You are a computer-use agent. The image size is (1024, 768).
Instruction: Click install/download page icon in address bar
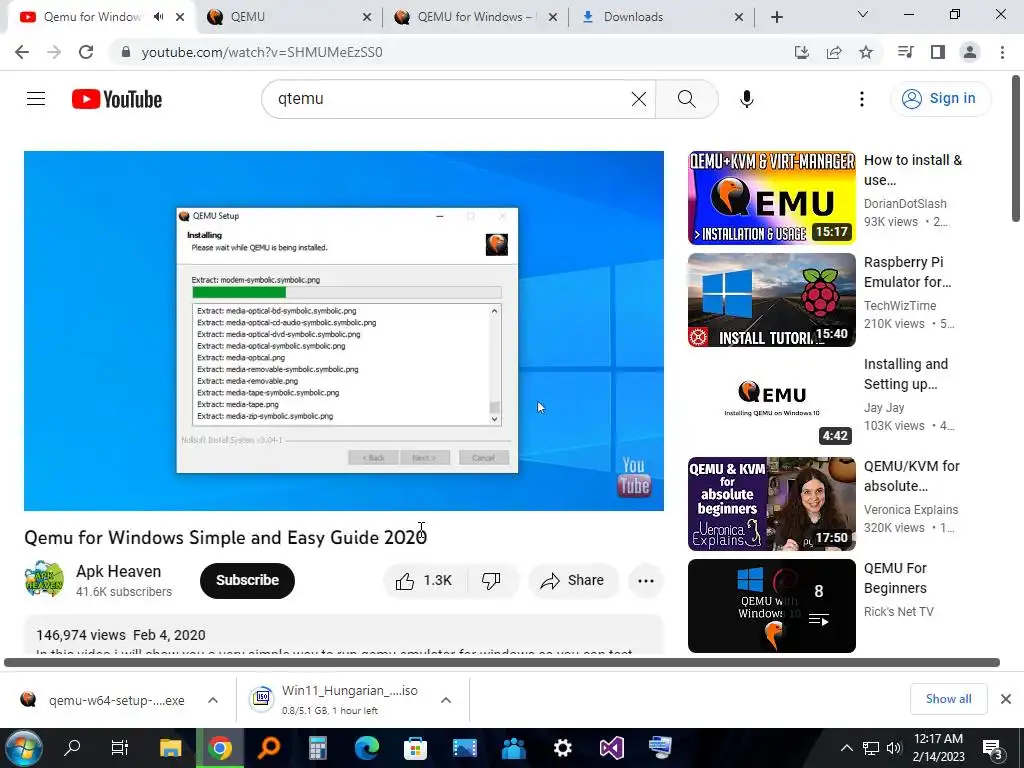coord(801,52)
